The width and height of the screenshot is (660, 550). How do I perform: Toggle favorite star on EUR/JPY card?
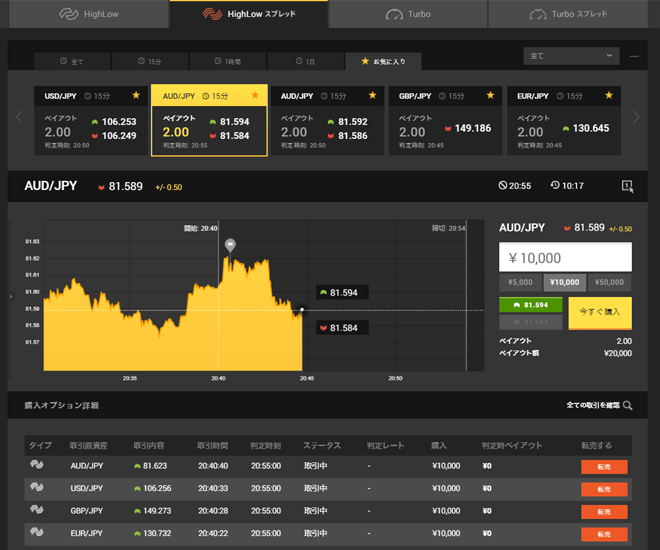pos(609,95)
